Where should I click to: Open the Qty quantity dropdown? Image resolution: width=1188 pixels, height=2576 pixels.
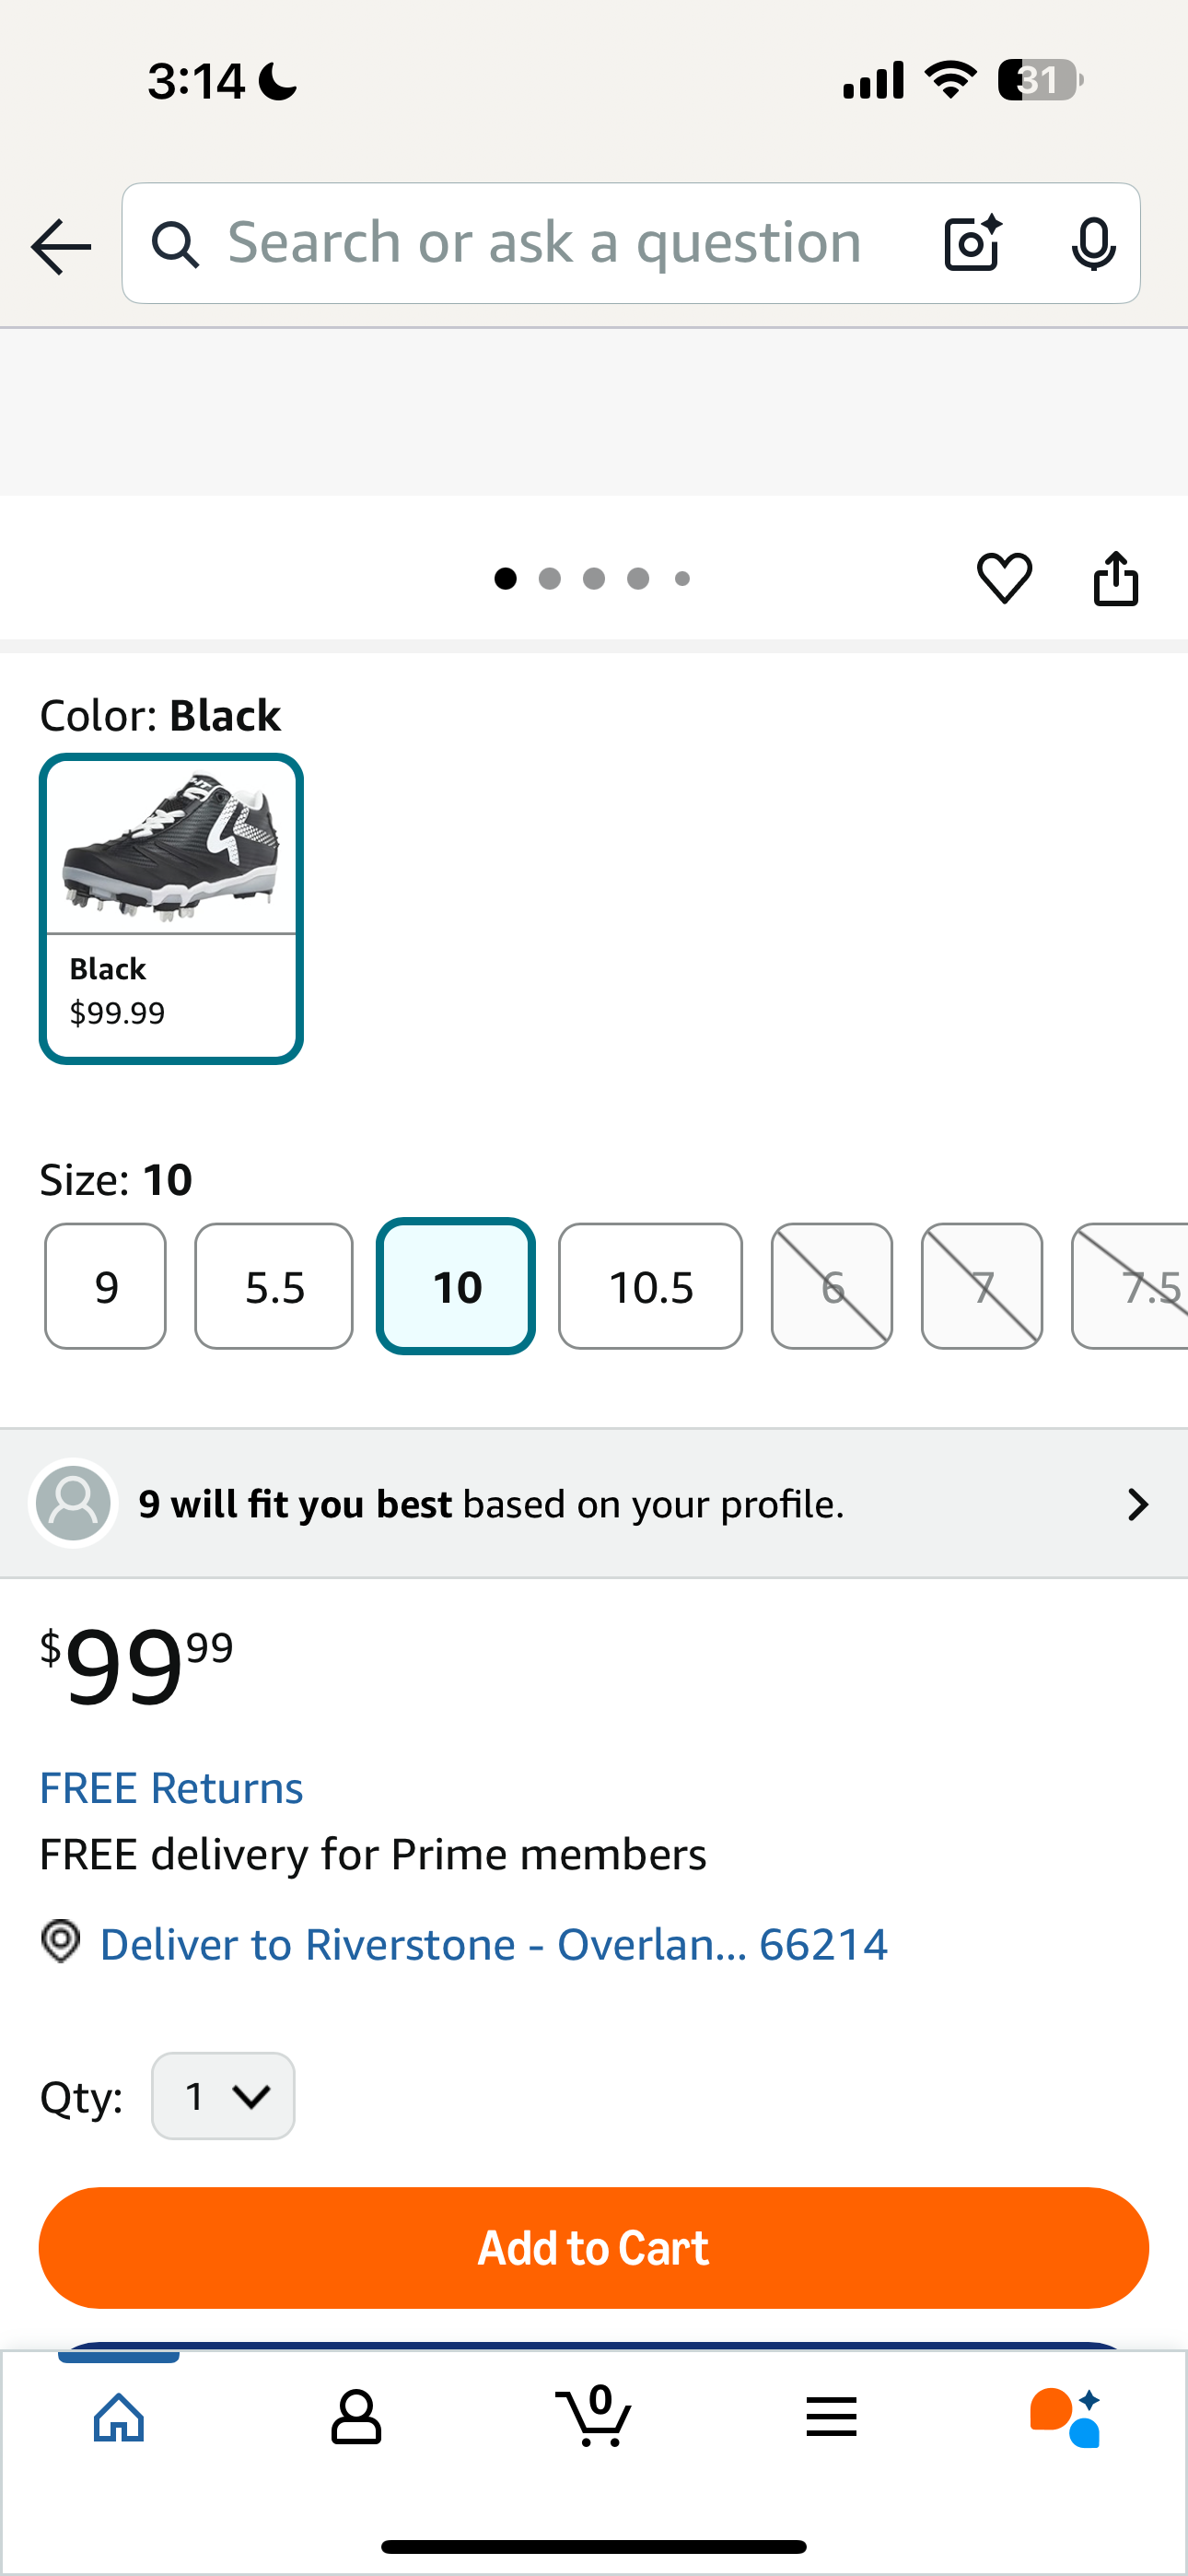223,2095
